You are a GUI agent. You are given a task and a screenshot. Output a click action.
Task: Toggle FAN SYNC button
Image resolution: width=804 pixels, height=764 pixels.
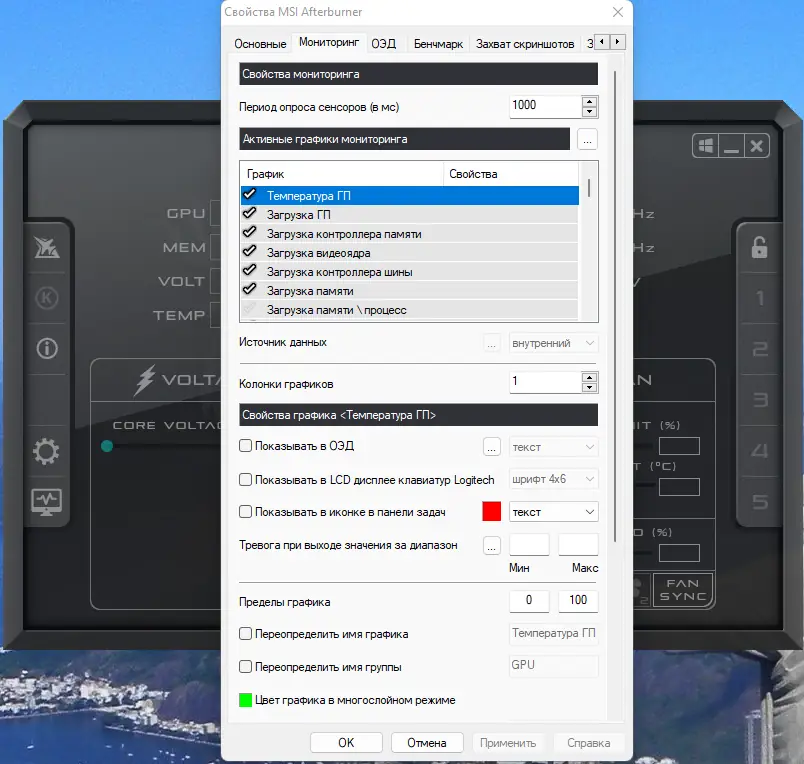coord(683,590)
